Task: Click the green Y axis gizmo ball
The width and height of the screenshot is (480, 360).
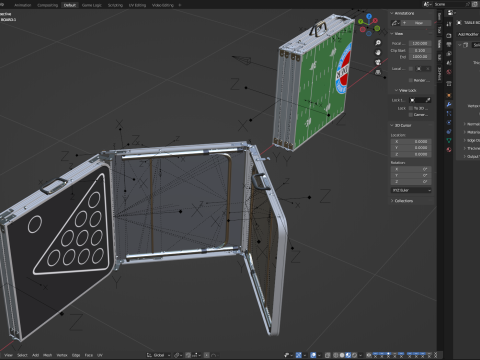Action: click(x=361, y=22)
